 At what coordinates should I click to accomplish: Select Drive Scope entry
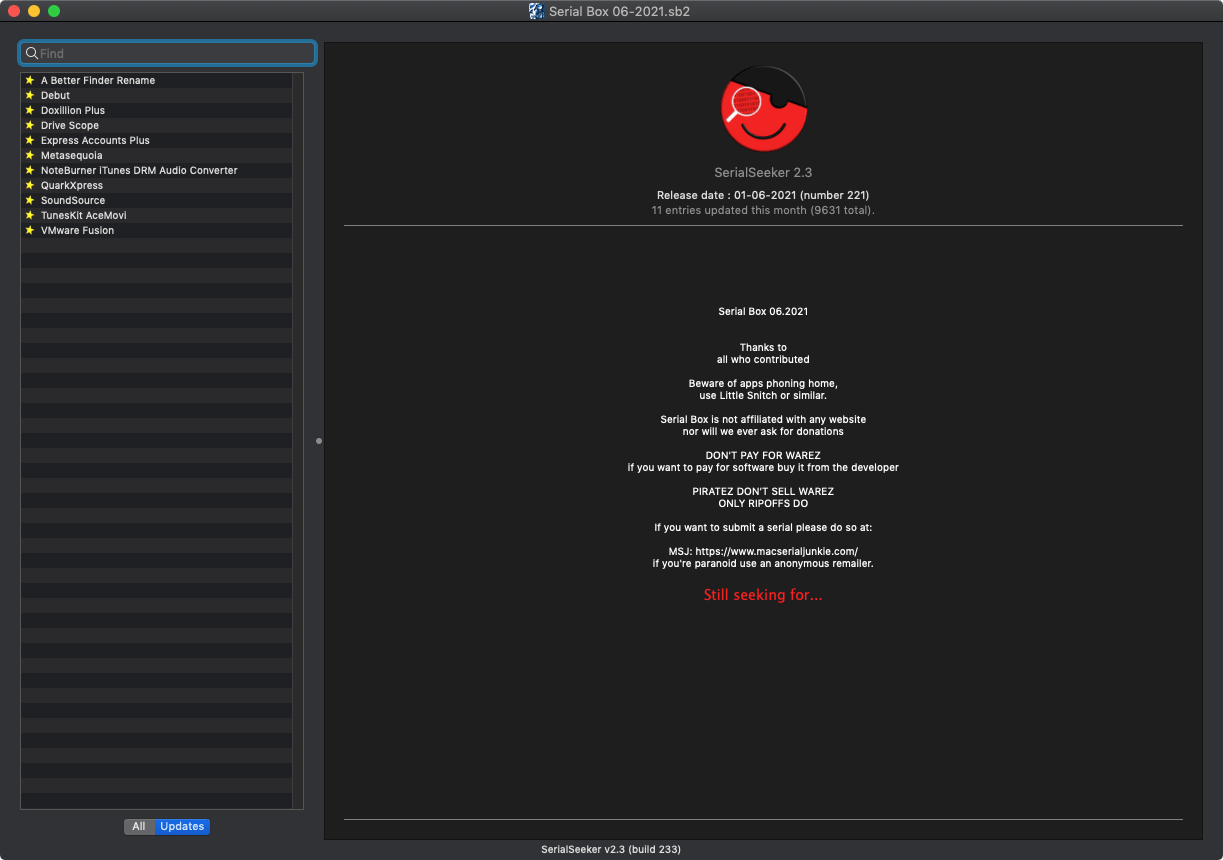(x=70, y=125)
